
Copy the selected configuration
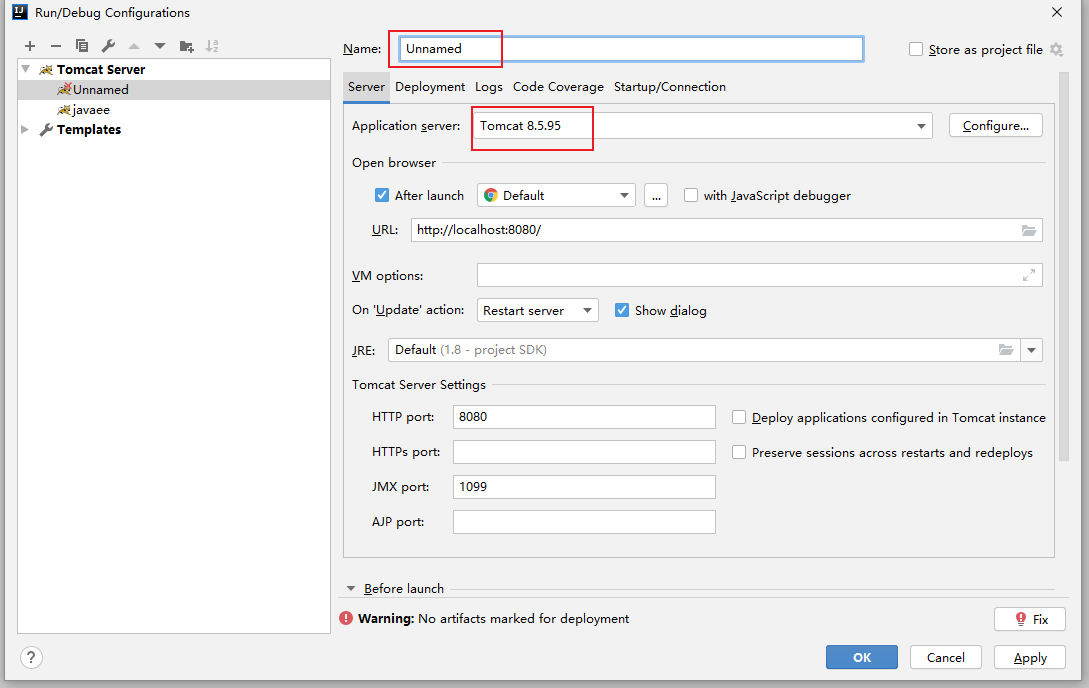coord(82,46)
